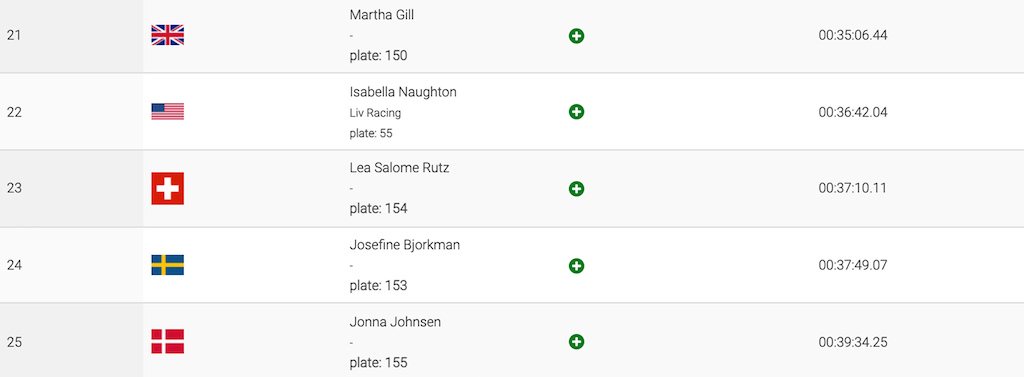Select the rank 23 position cell
This screenshot has height=377, width=1024.
(71, 188)
